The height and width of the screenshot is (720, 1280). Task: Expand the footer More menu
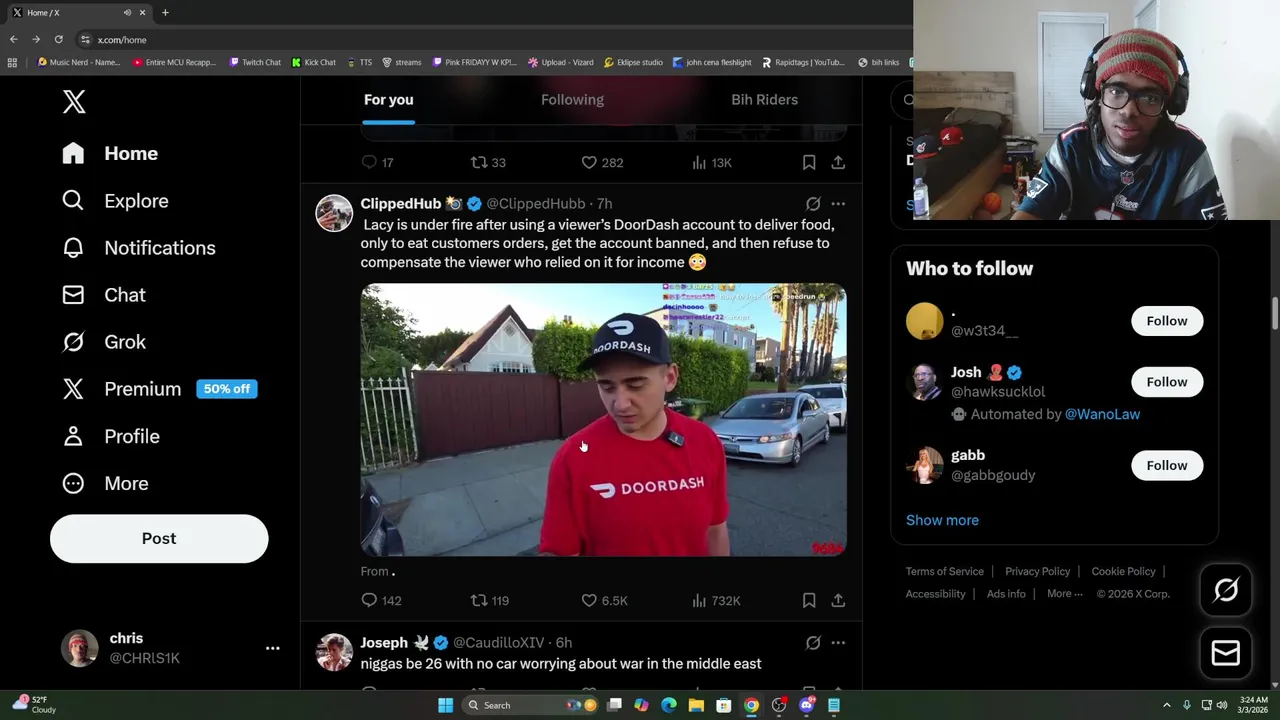click(x=1064, y=594)
